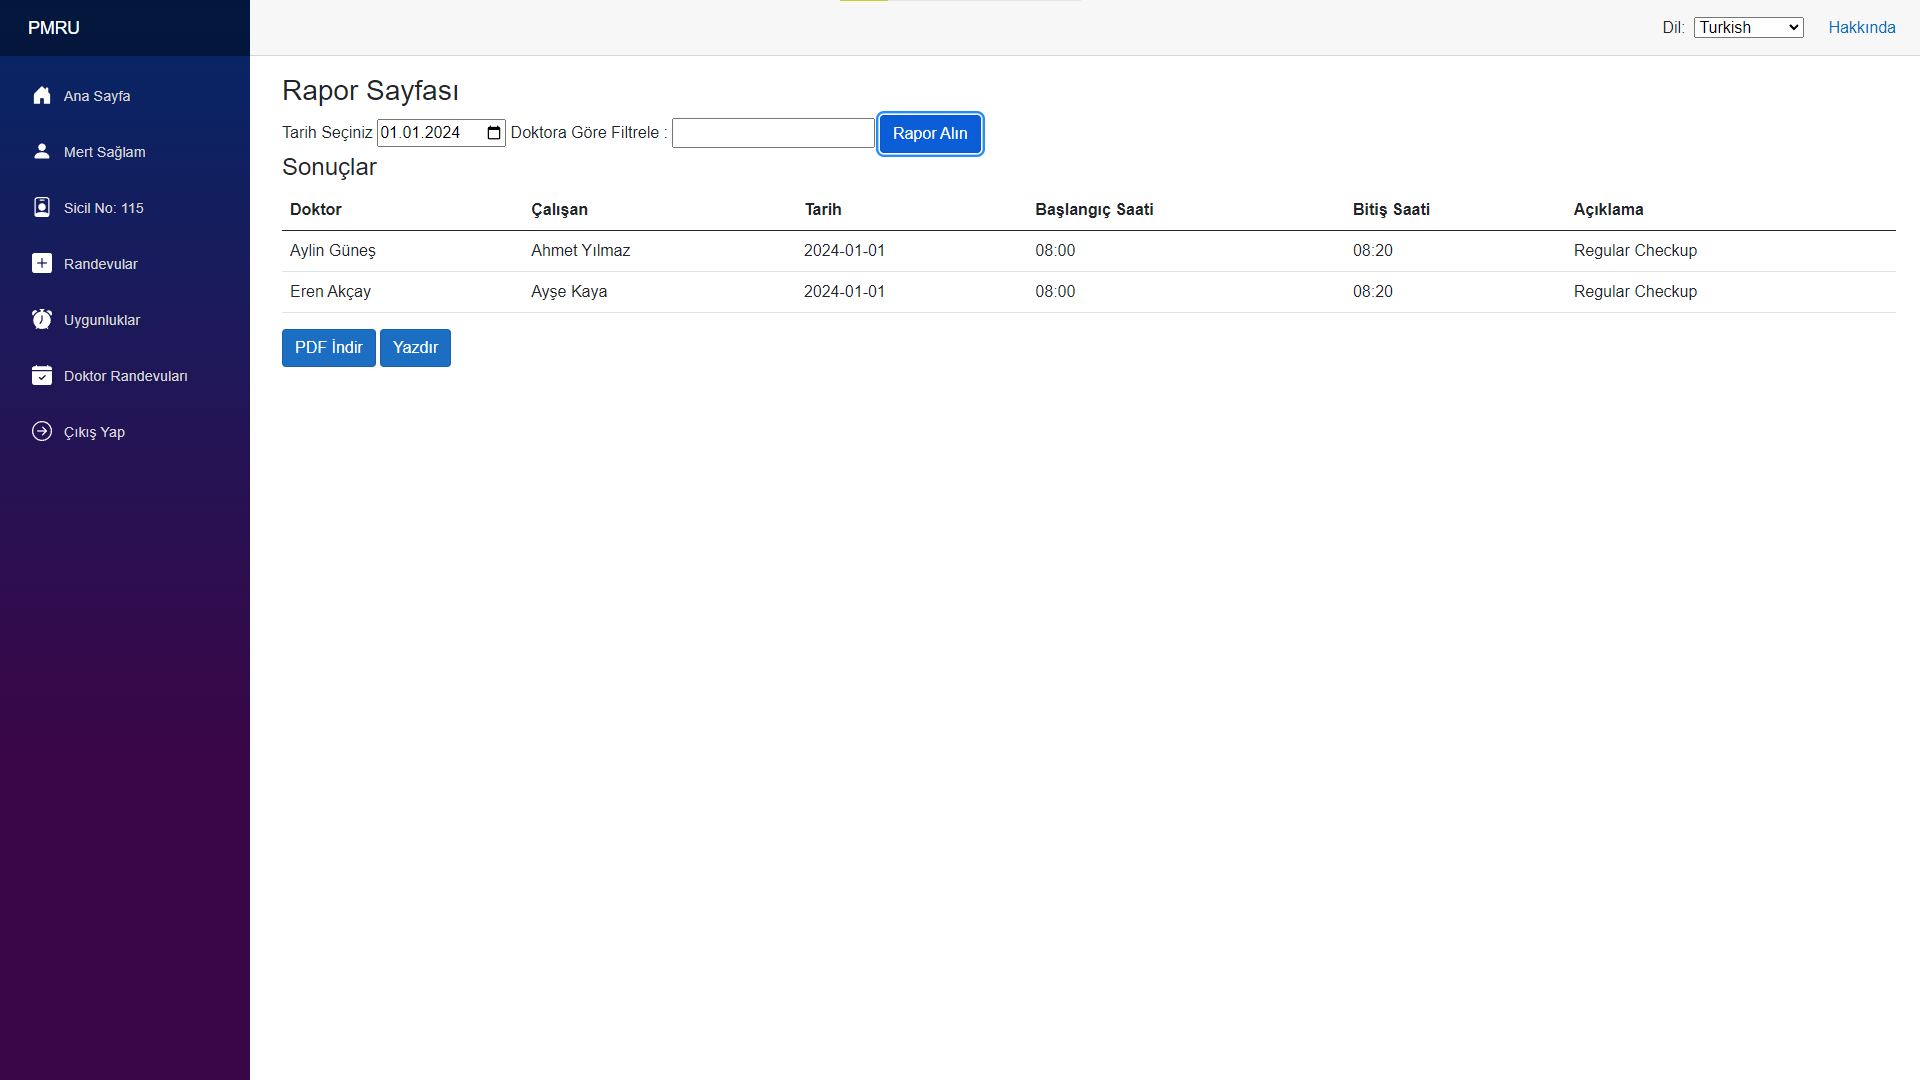Open the Randevular menu item
The image size is (1920, 1080).
[101, 264]
